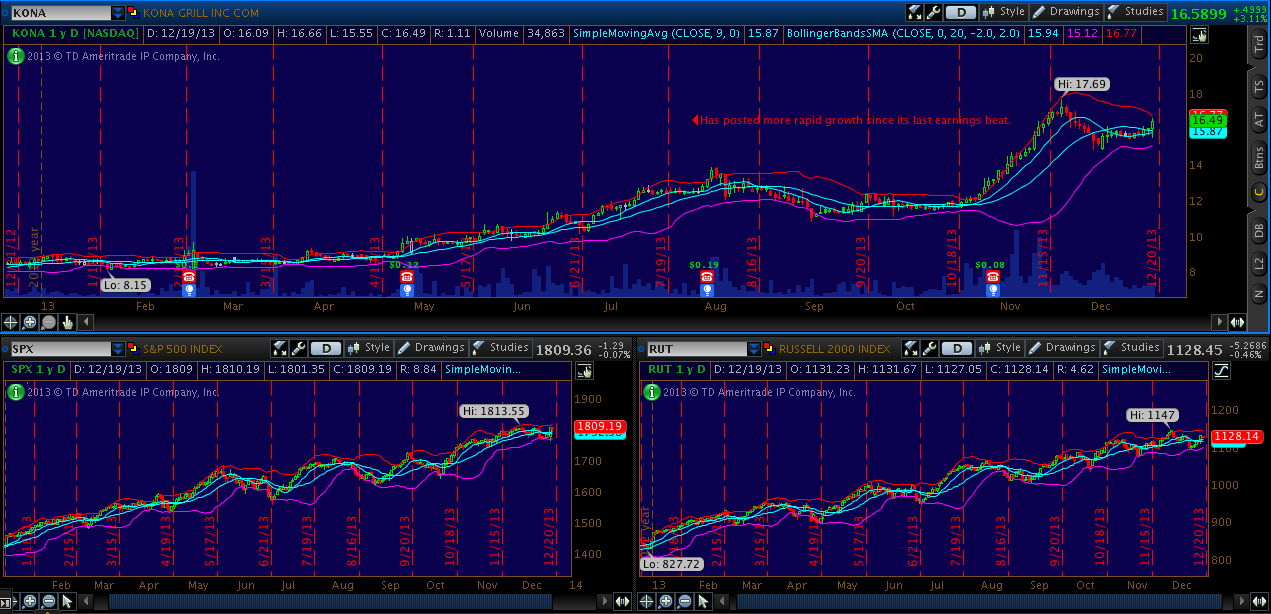Click the red earnings phone icon near August

point(706,277)
